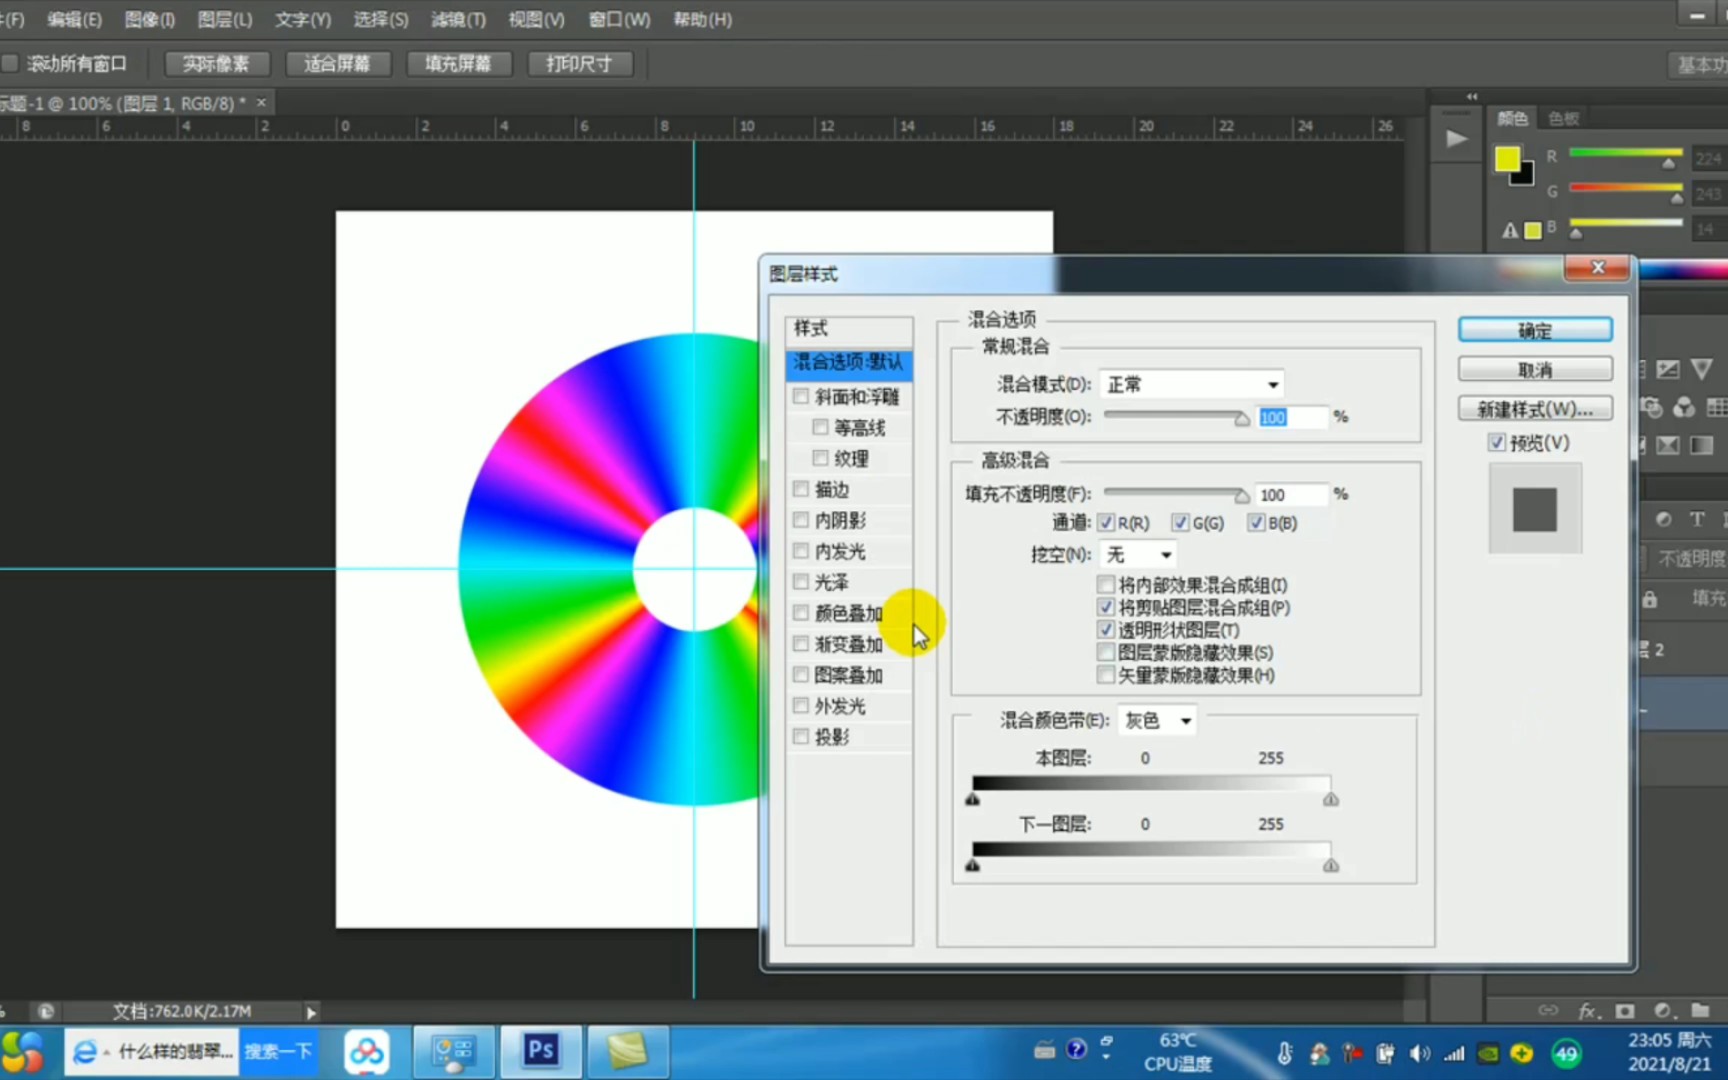Image resolution: width=1728 pixels, height=1080 pixels.
Task: Click the opacity value input field
Action: tap(1292, 417)
